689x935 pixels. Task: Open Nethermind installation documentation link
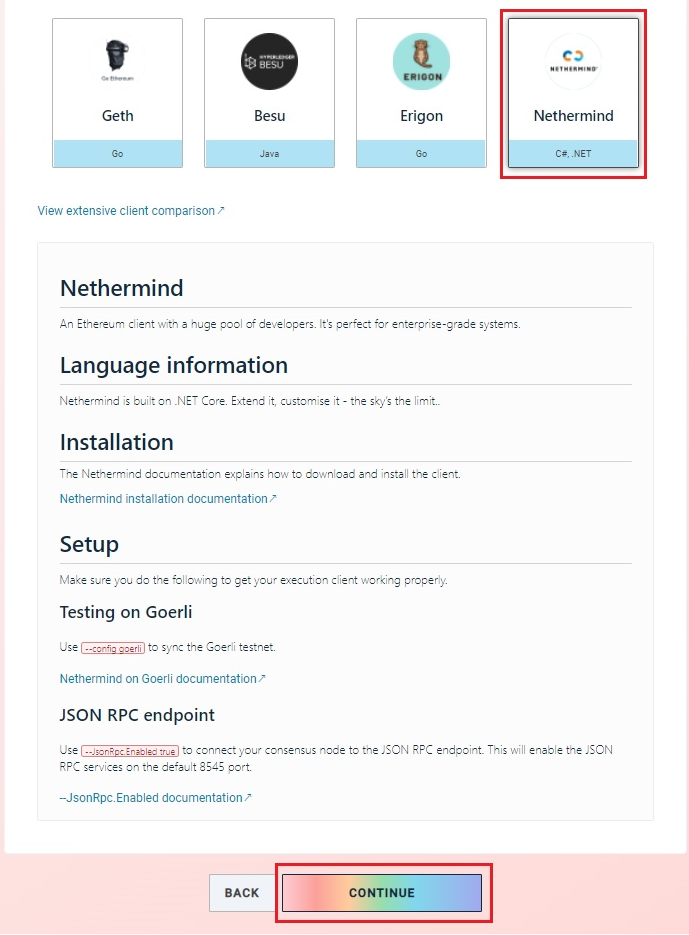[168, 499]
